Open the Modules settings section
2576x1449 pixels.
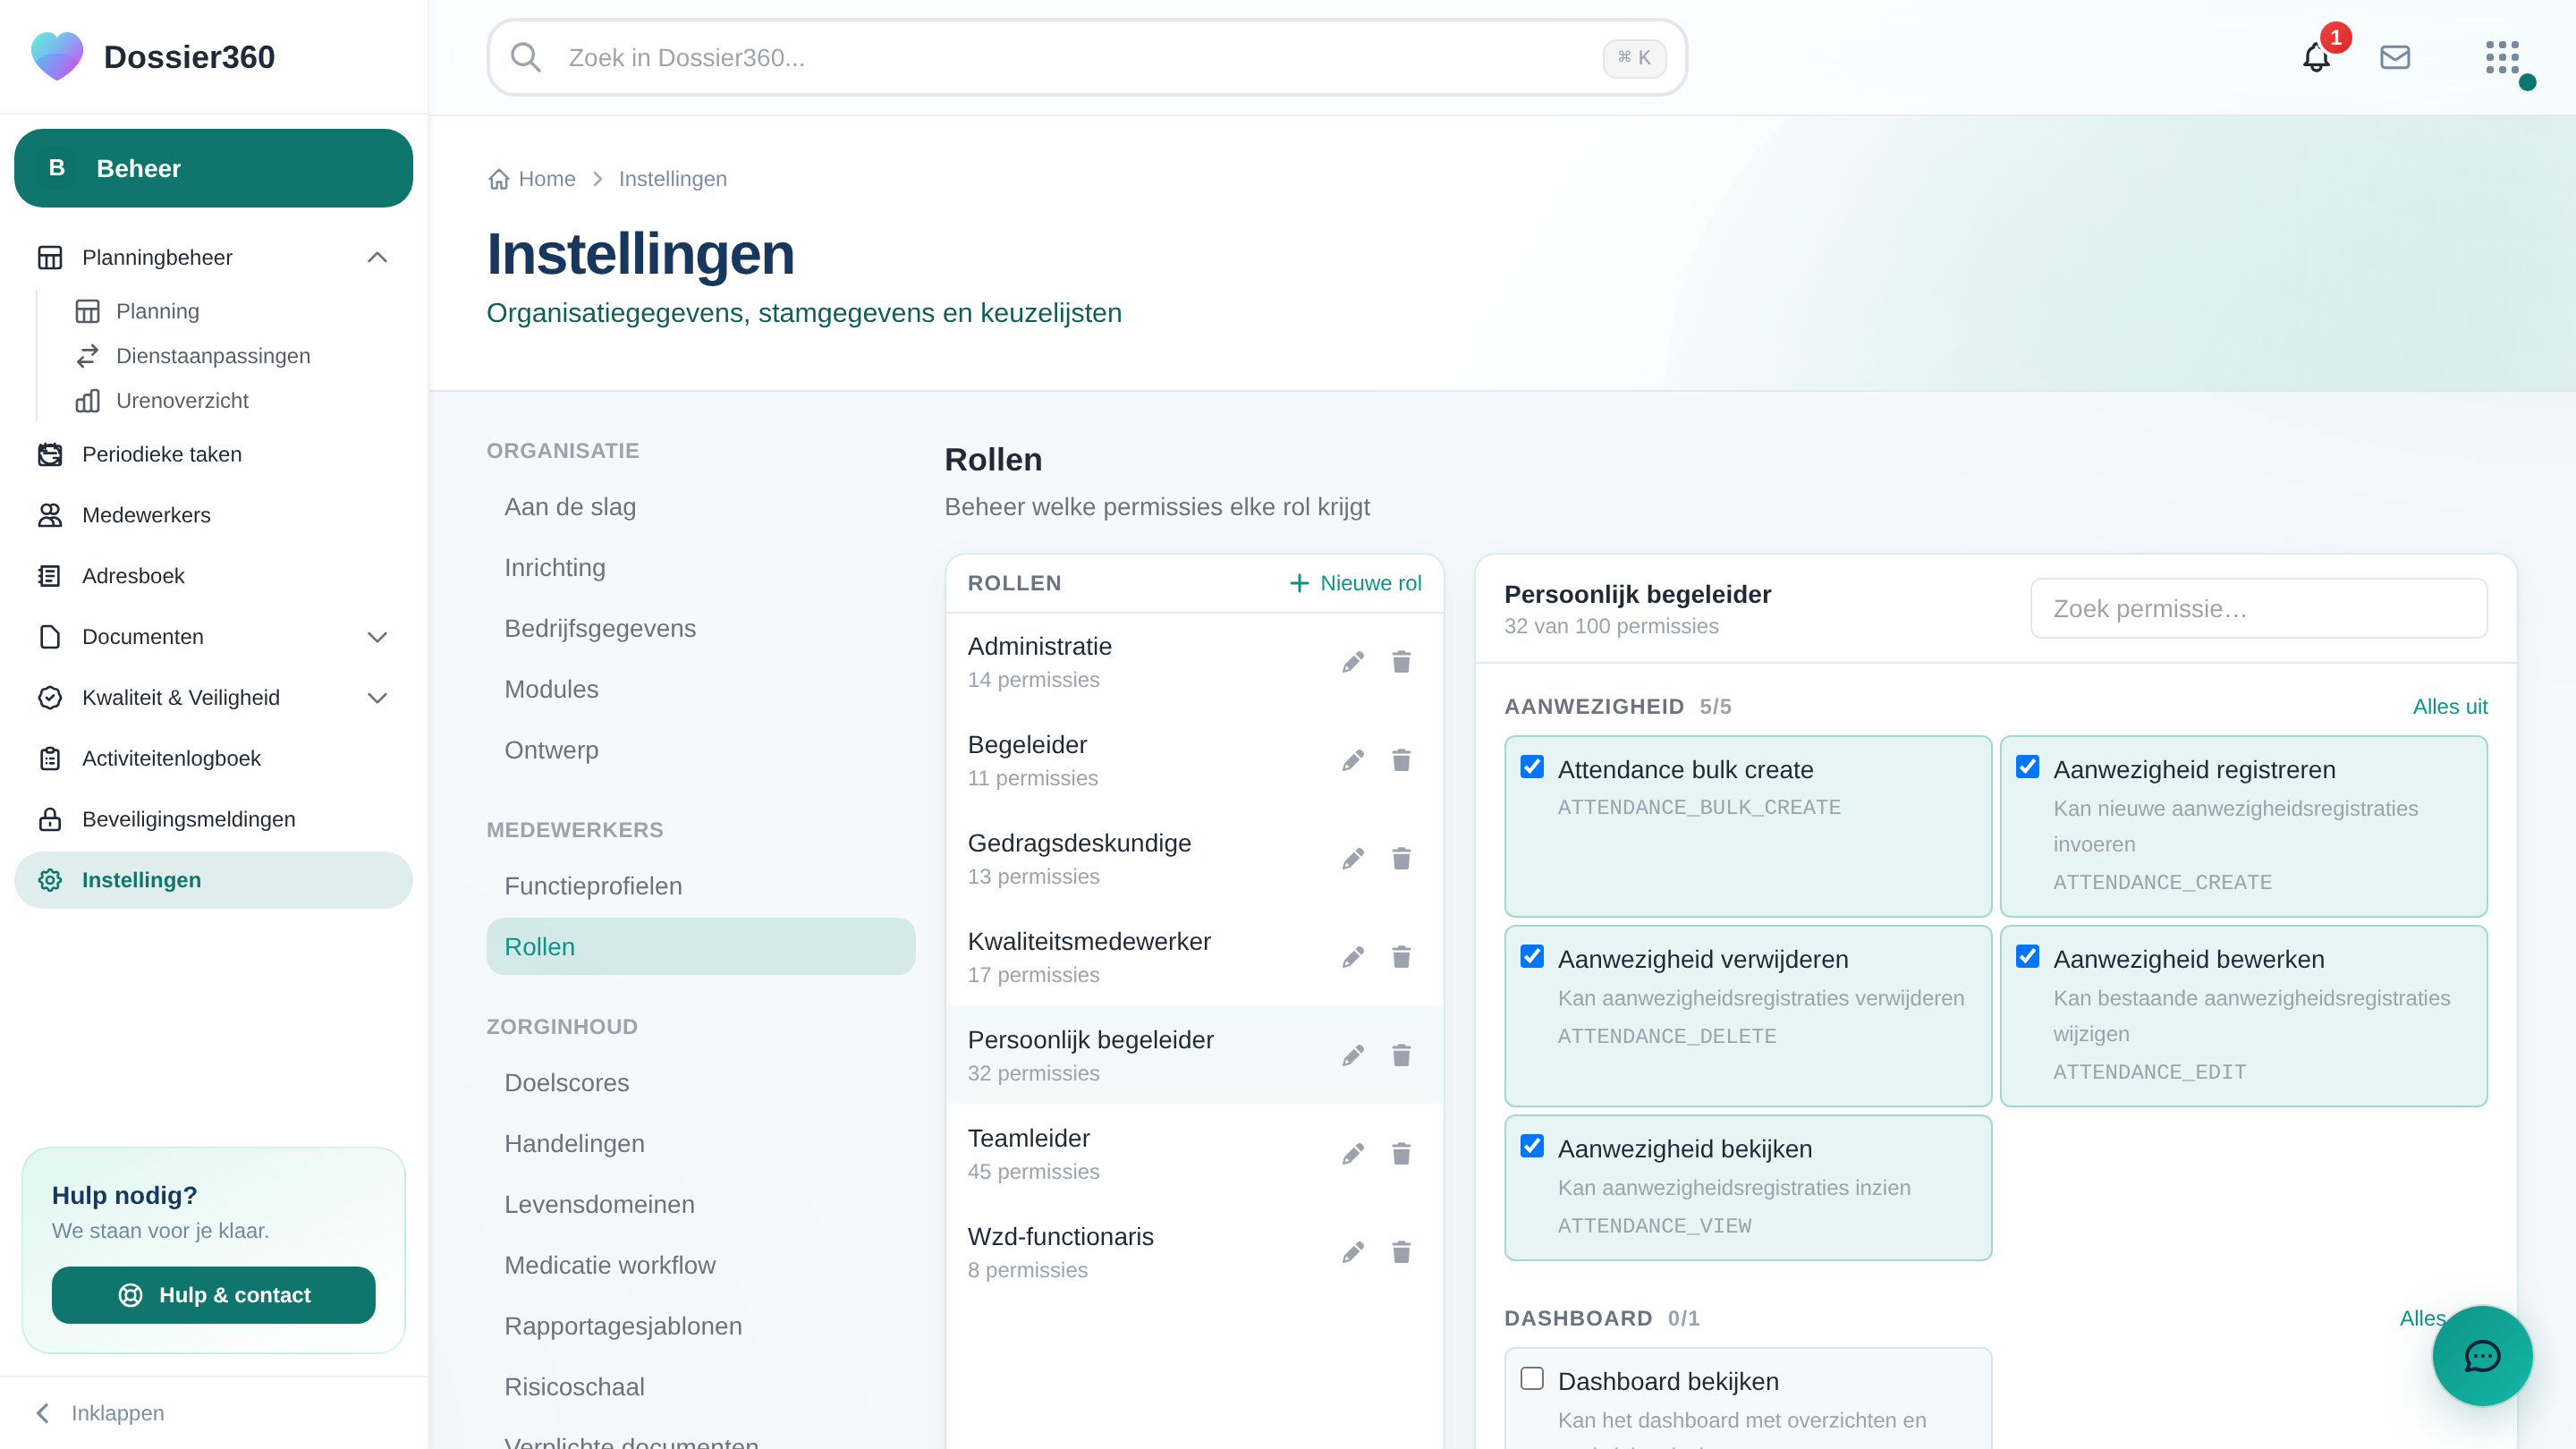tap(700, 689)
